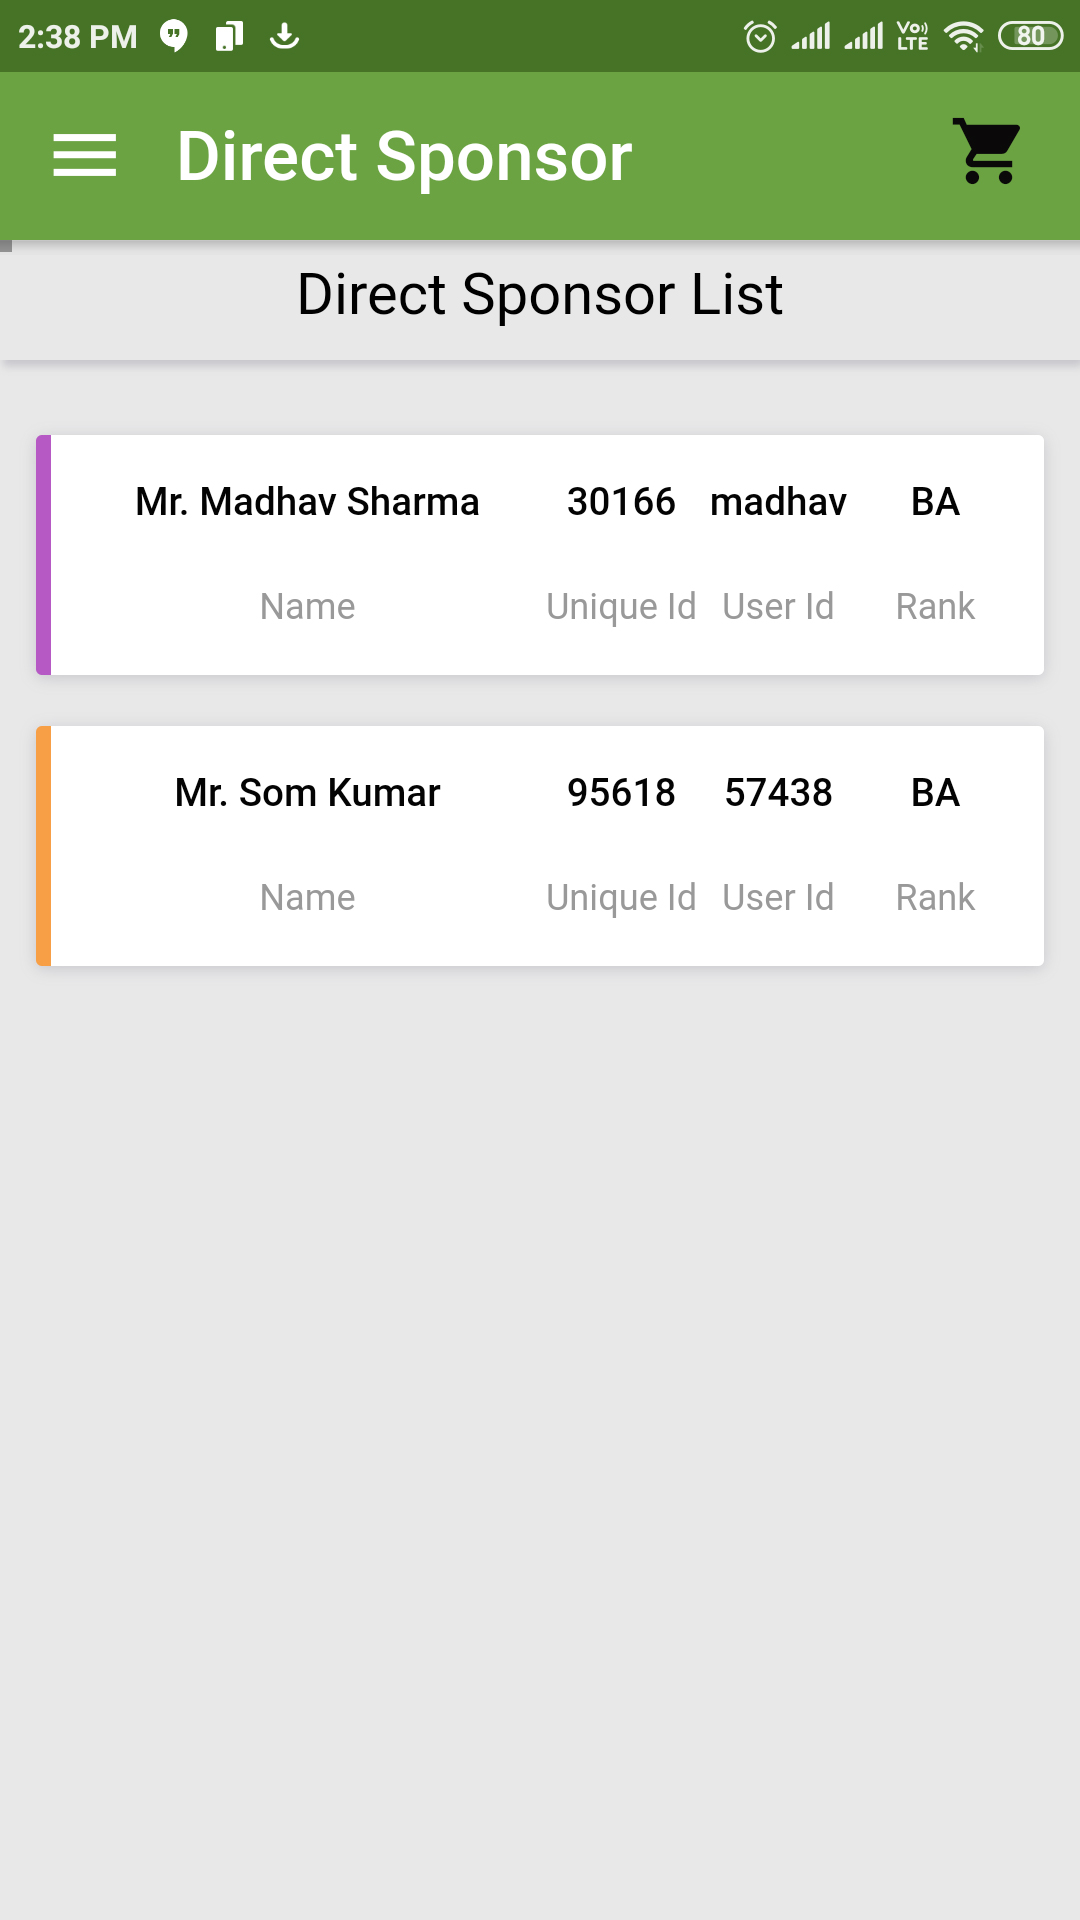Tap the madhav user ID

pyautogui.click(x=778, y=502)
